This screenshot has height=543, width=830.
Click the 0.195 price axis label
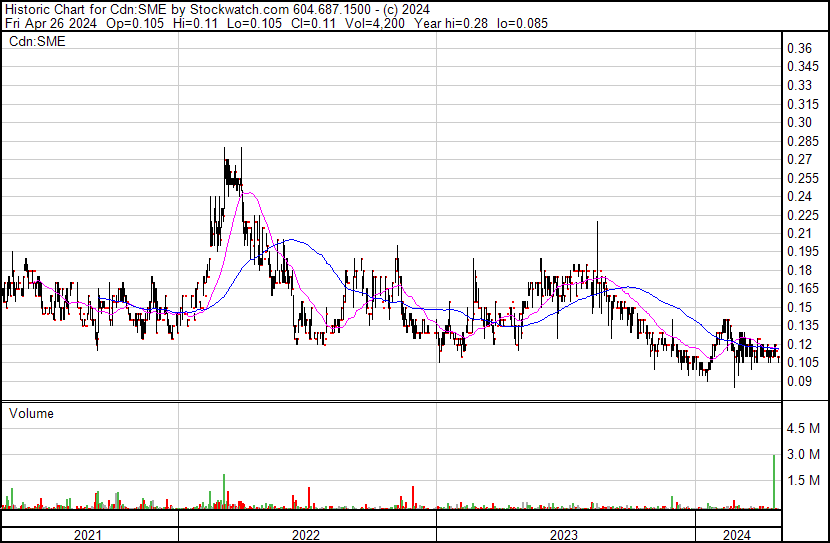pyautogui.click(x=803, y=251)
